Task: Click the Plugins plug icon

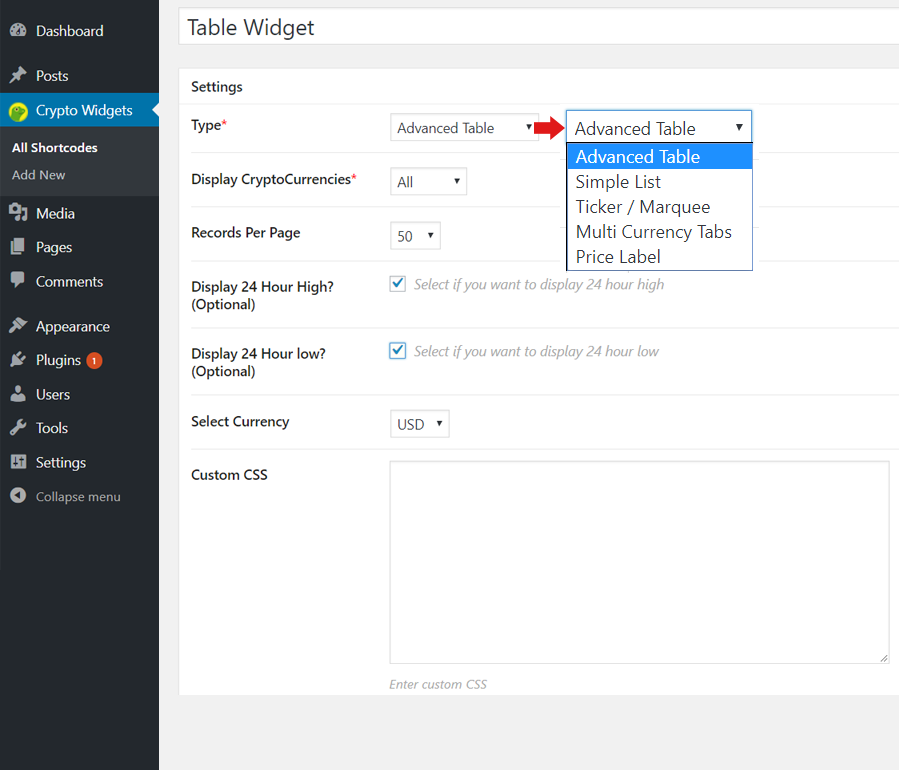Action: (x=18, y=360)
